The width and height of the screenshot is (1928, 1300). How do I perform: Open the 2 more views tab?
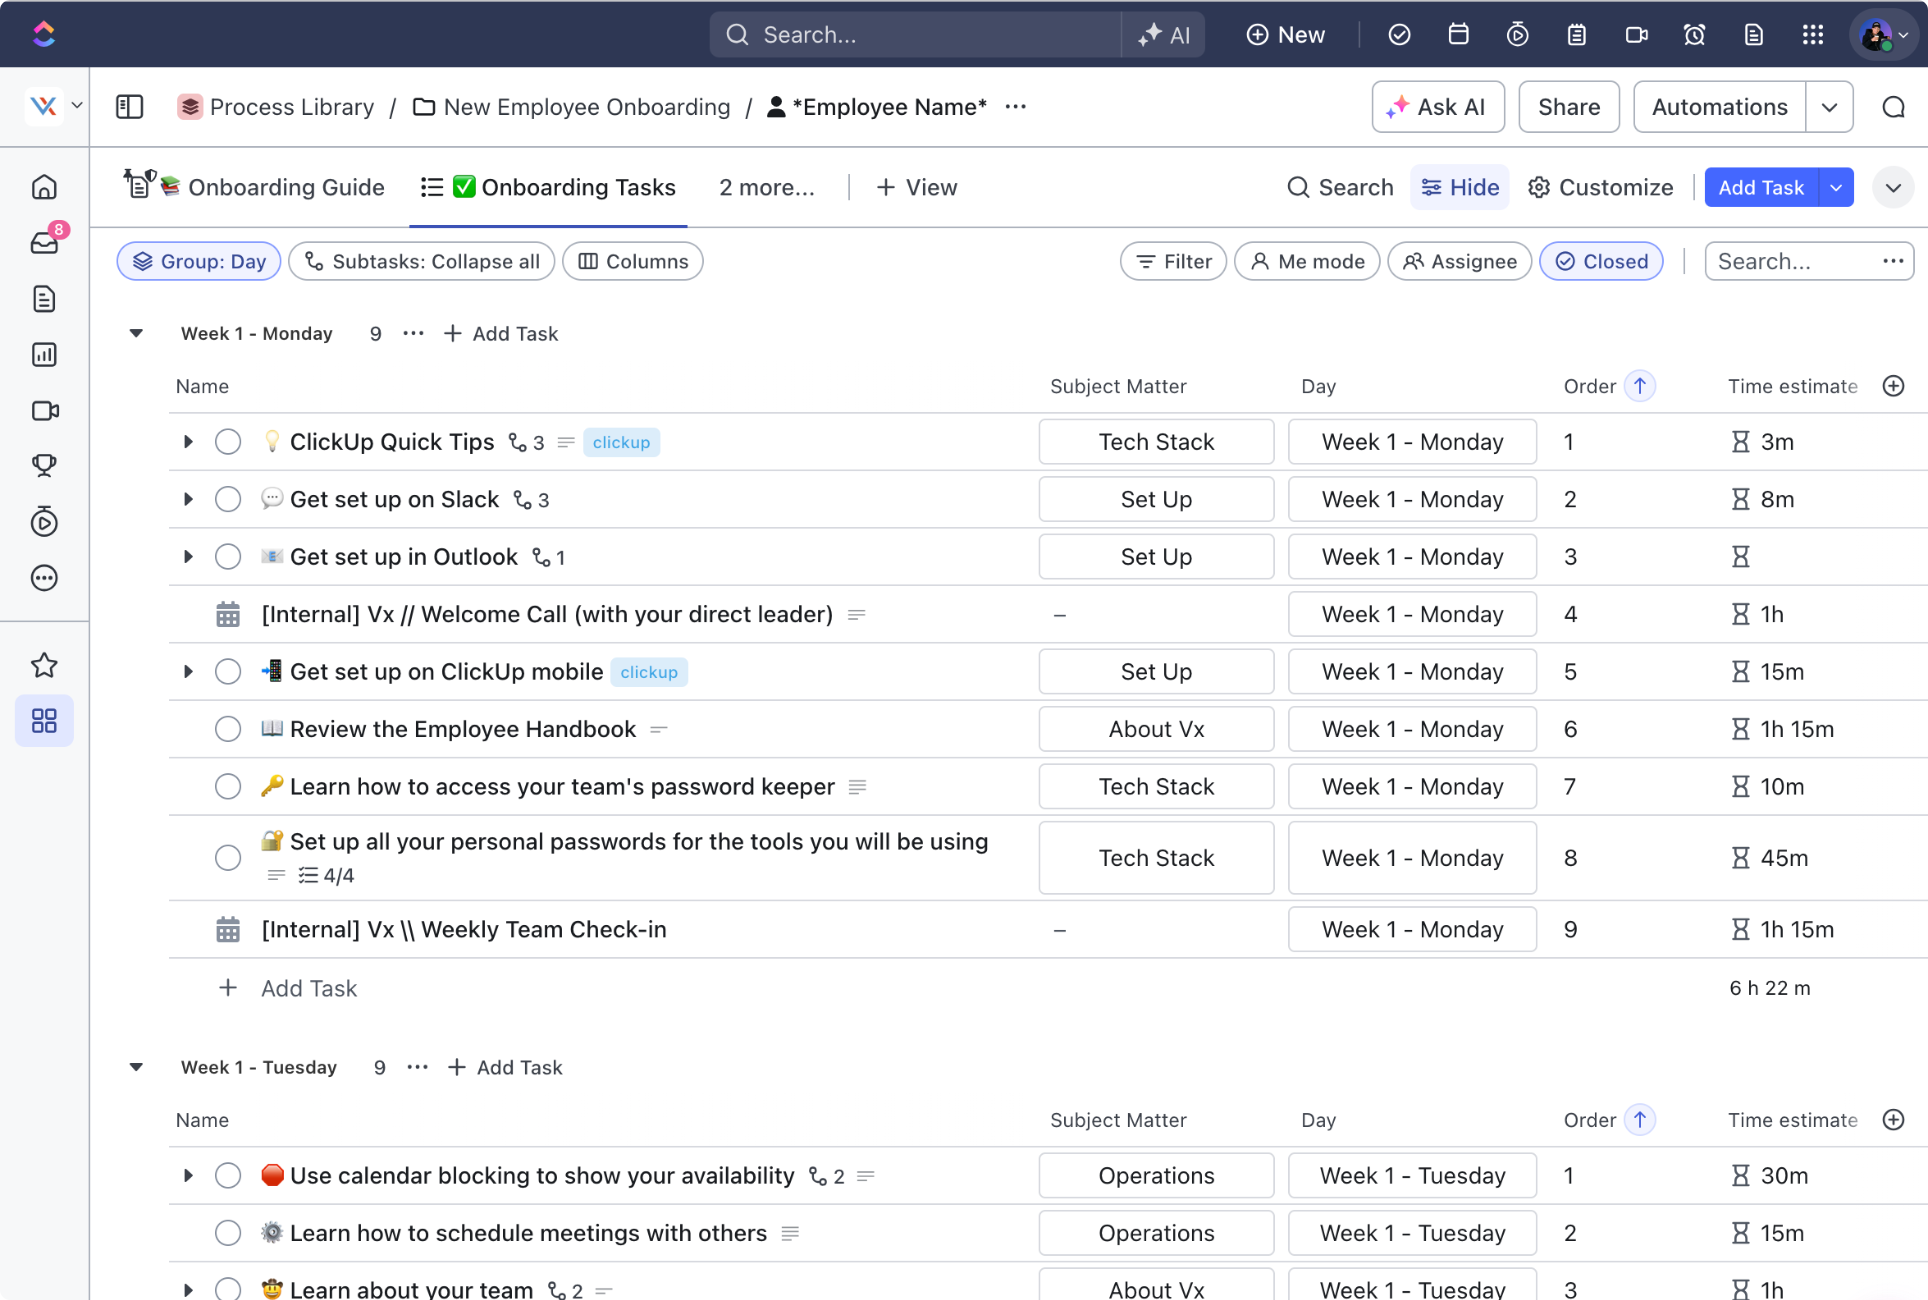pyautogui.click(x=766, y=187)
